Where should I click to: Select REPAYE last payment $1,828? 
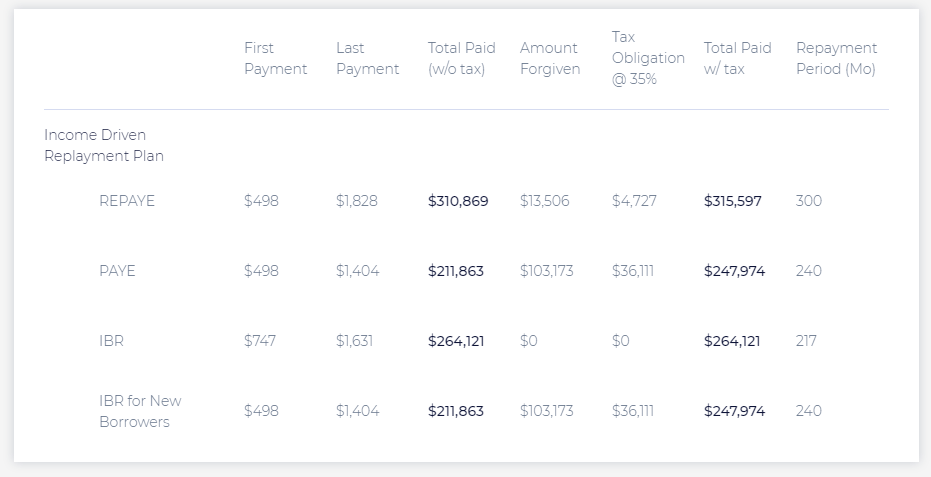tap(357, 201)
